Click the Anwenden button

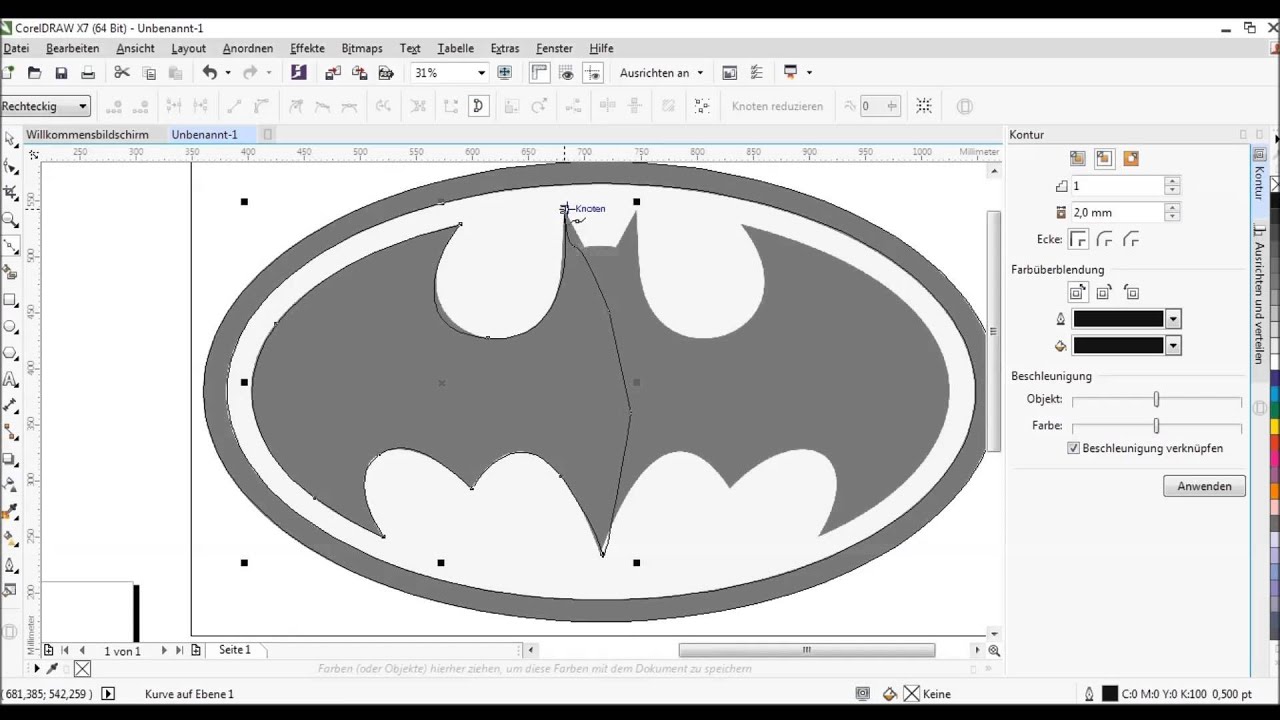(1204, 486)
